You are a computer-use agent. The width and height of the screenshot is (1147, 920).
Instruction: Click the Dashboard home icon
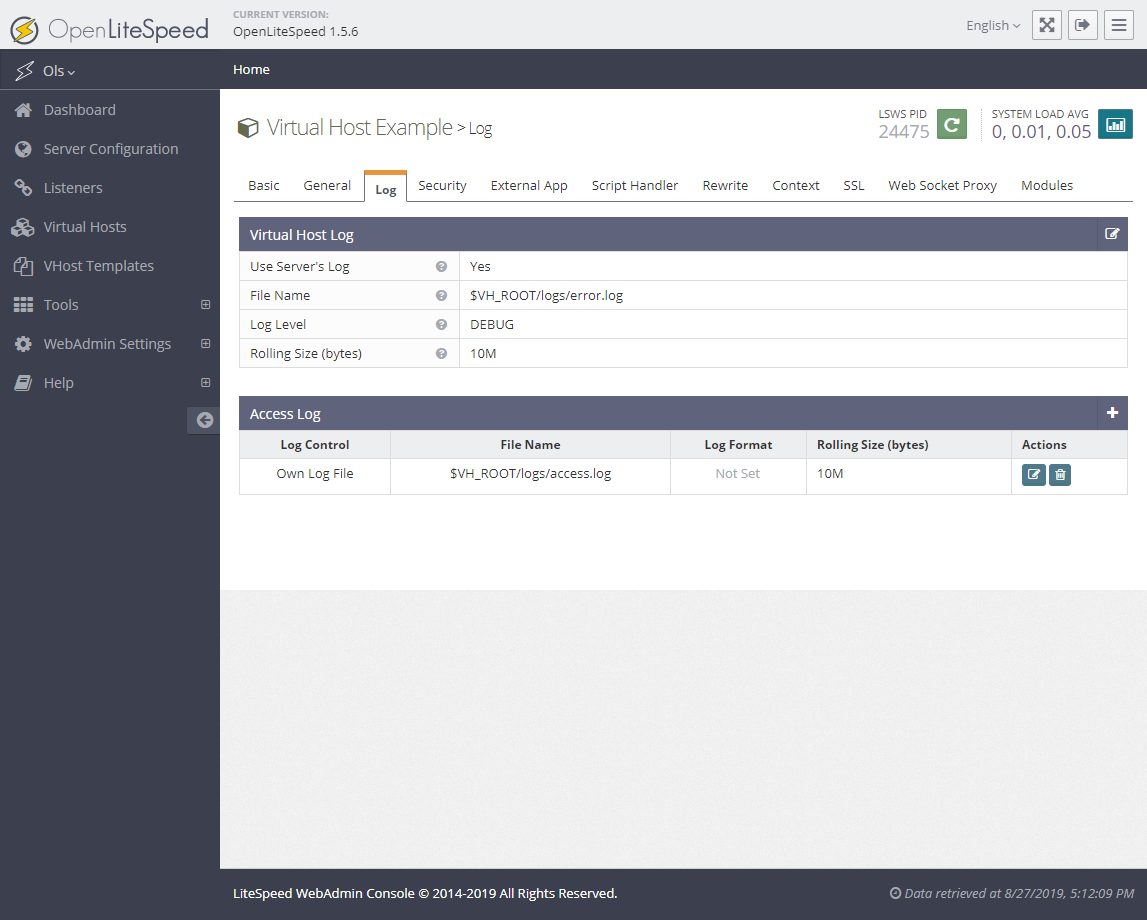coord(23,110)
